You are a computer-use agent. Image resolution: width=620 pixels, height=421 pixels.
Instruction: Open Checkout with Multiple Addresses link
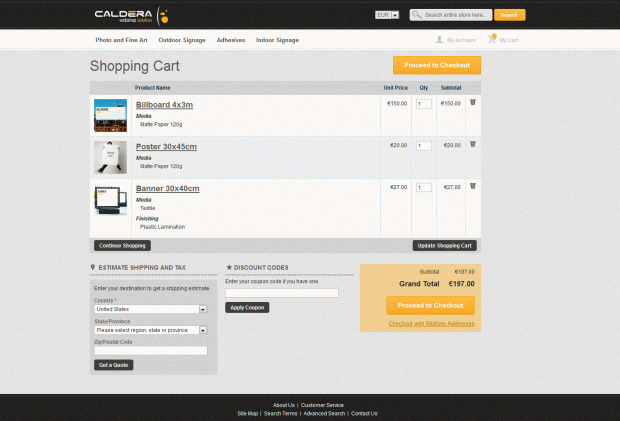[x=431, y=324]
